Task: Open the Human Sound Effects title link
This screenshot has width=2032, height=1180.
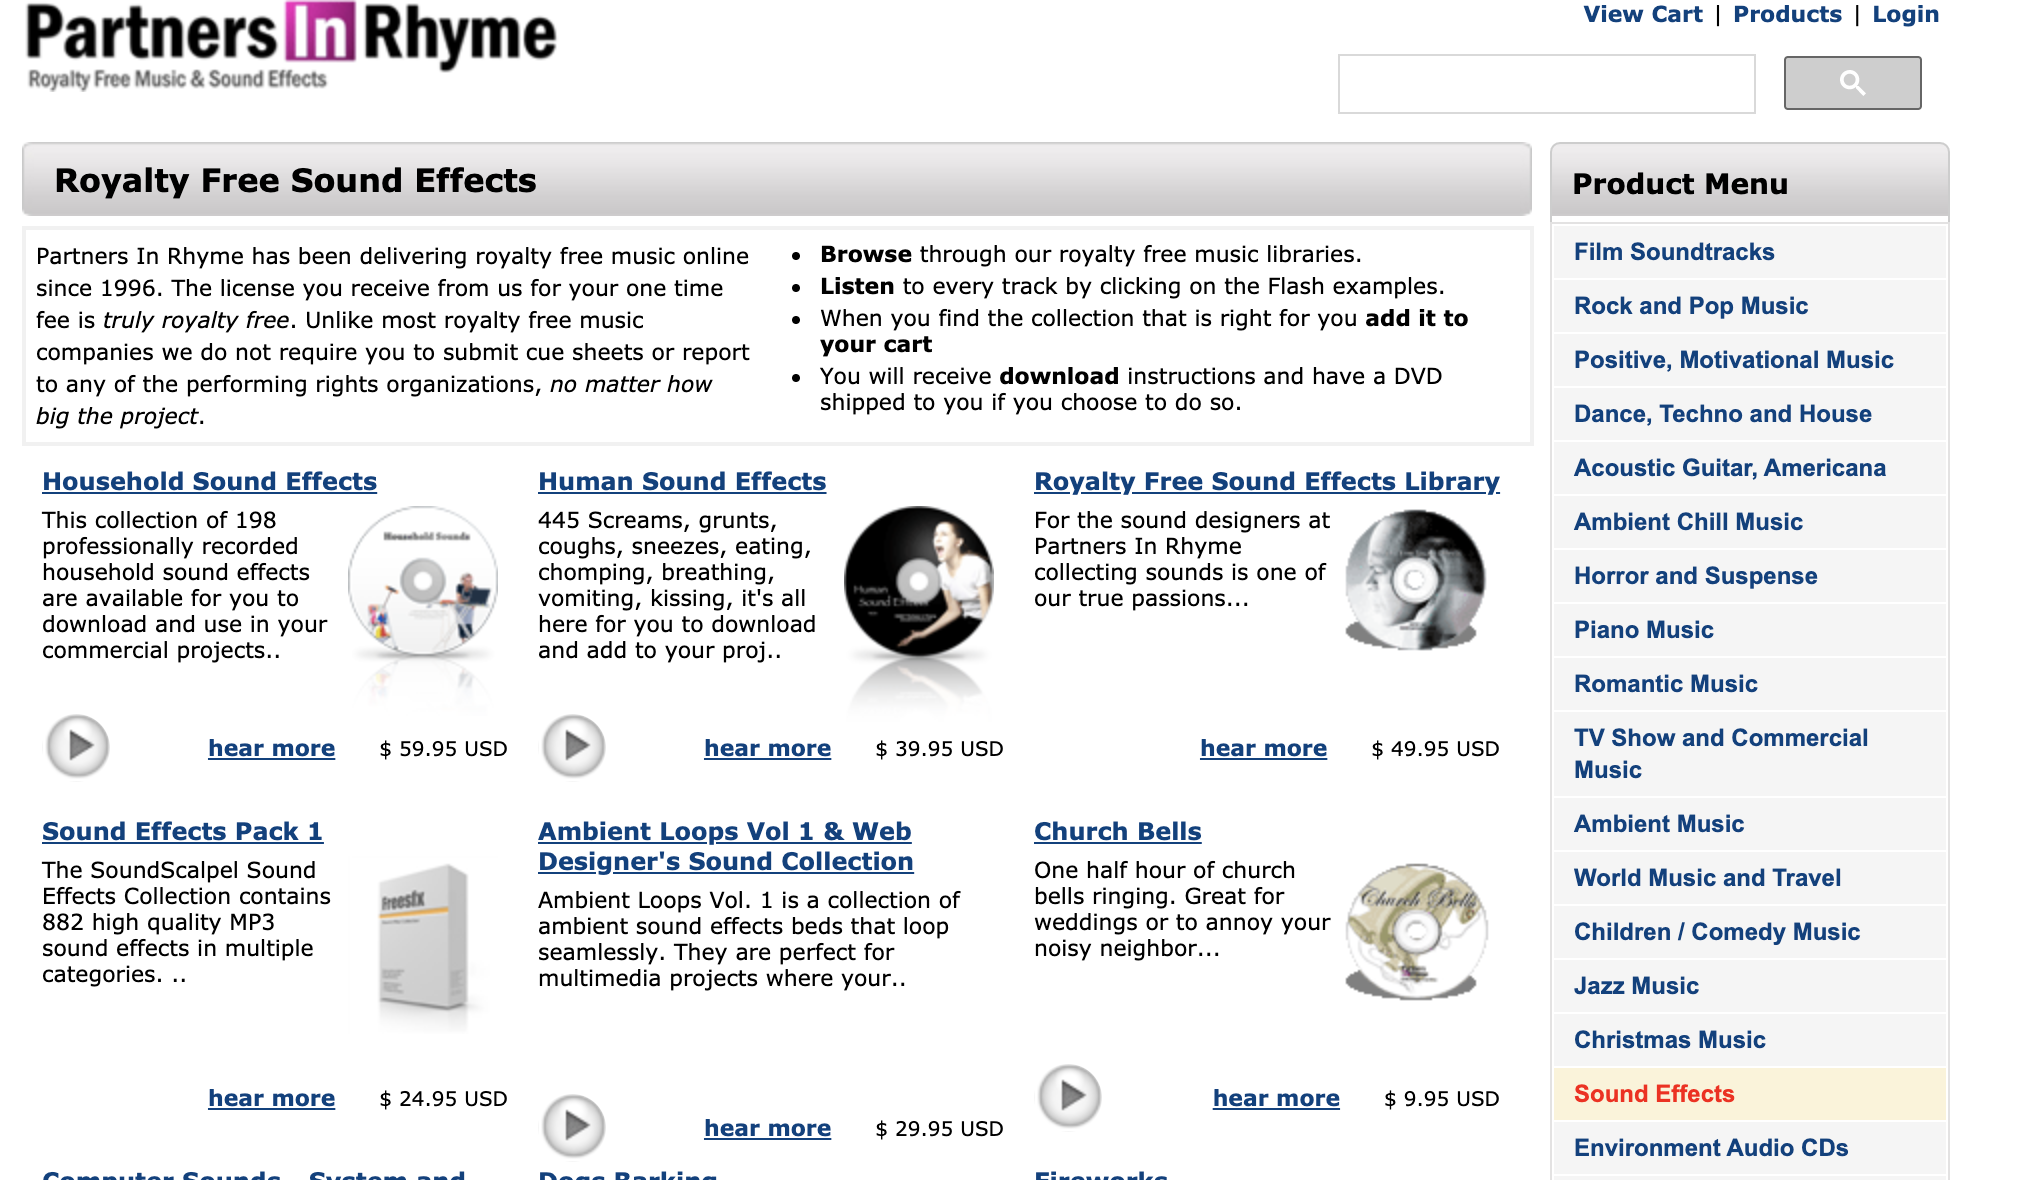Action: pos(682,482)
